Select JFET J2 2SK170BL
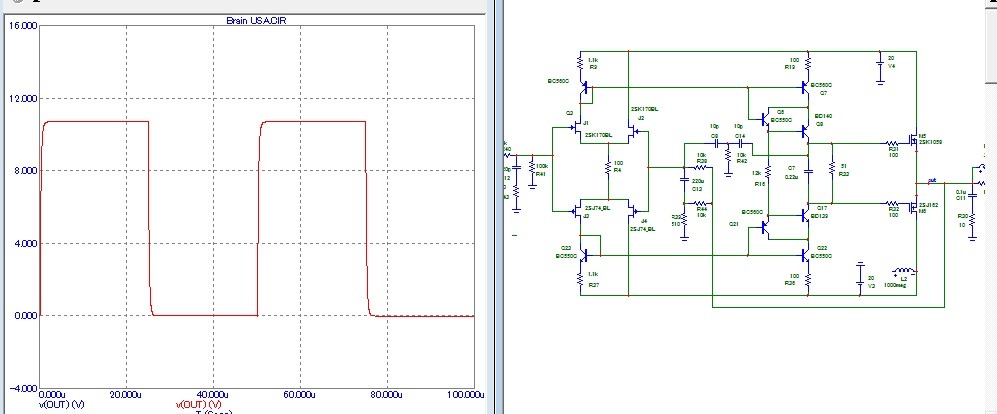The width and height of the screenshot is (997, 414). click(x=634, y=132)
